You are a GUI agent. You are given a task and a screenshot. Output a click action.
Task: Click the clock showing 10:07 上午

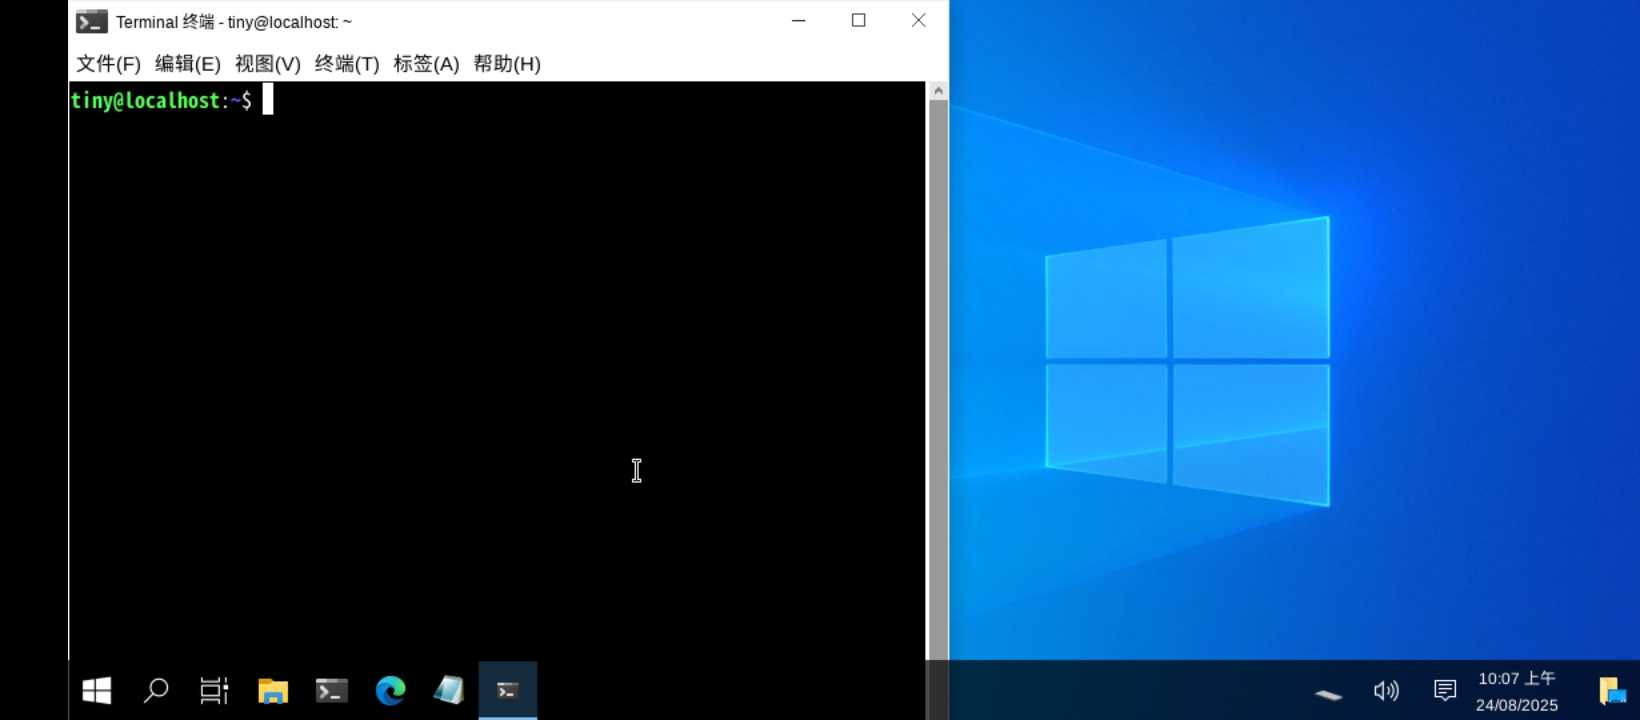coord(1516,691)
